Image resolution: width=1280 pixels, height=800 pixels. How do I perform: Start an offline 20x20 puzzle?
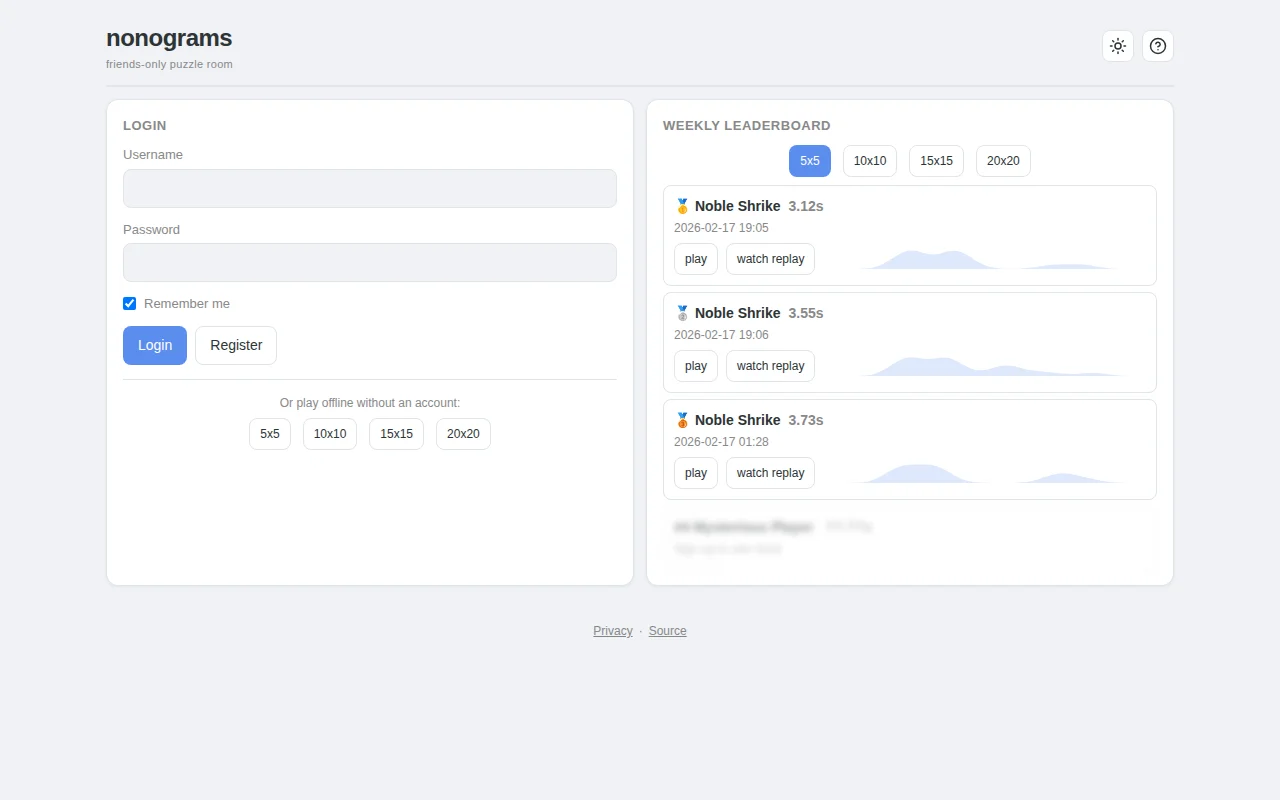coord(463,434)
